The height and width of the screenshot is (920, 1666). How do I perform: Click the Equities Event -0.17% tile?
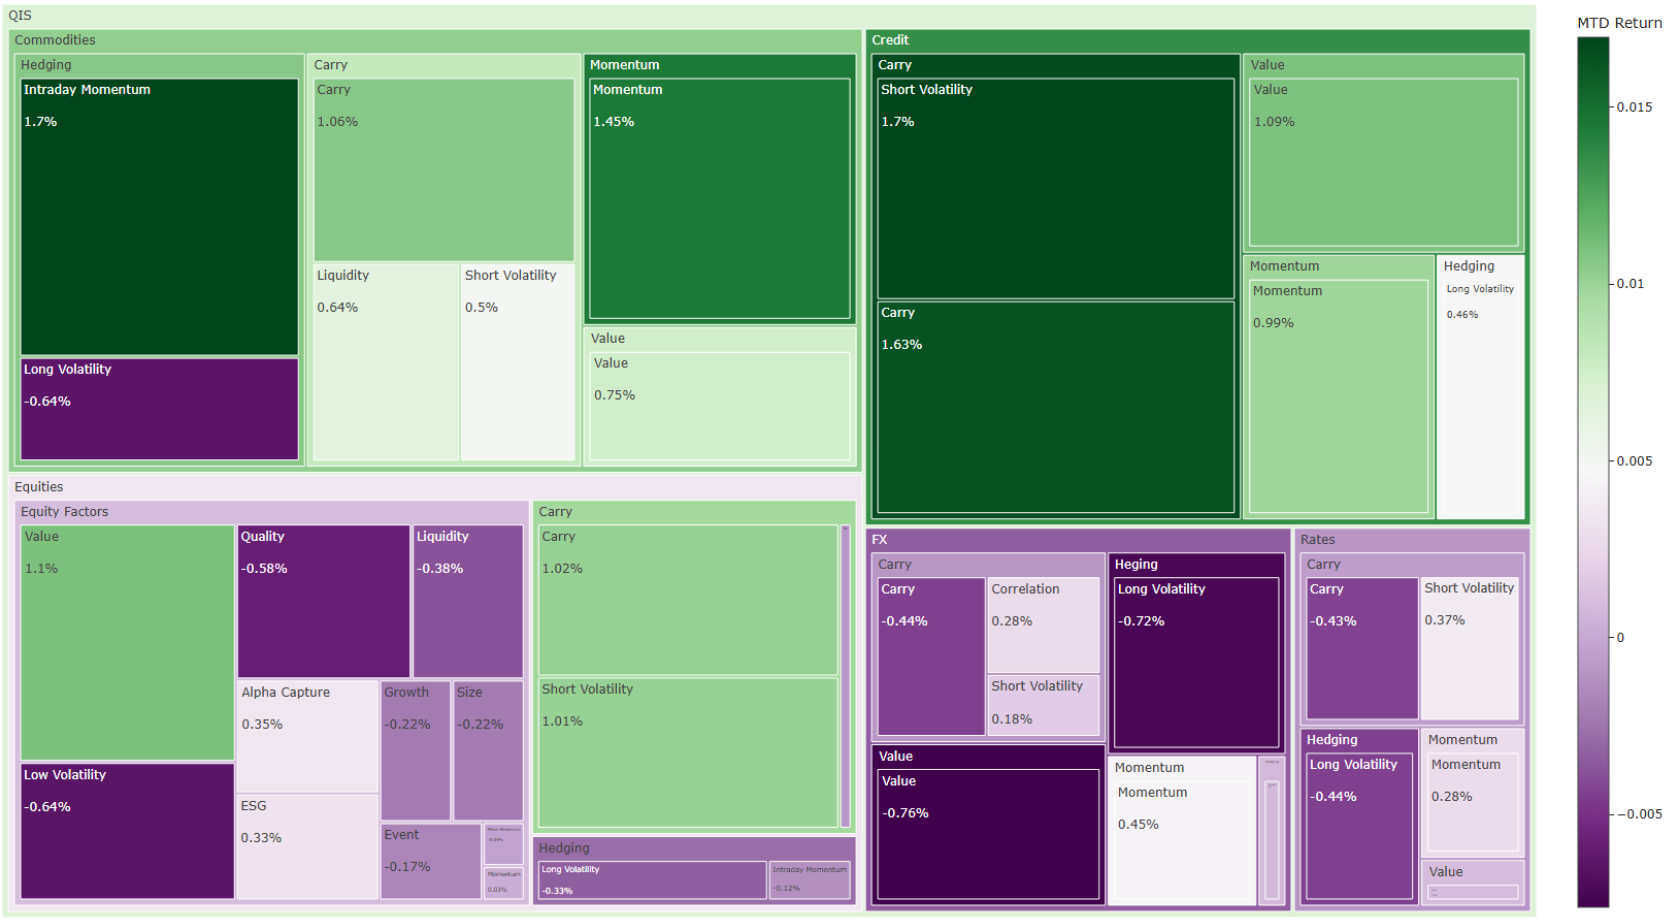click(431, 861)
